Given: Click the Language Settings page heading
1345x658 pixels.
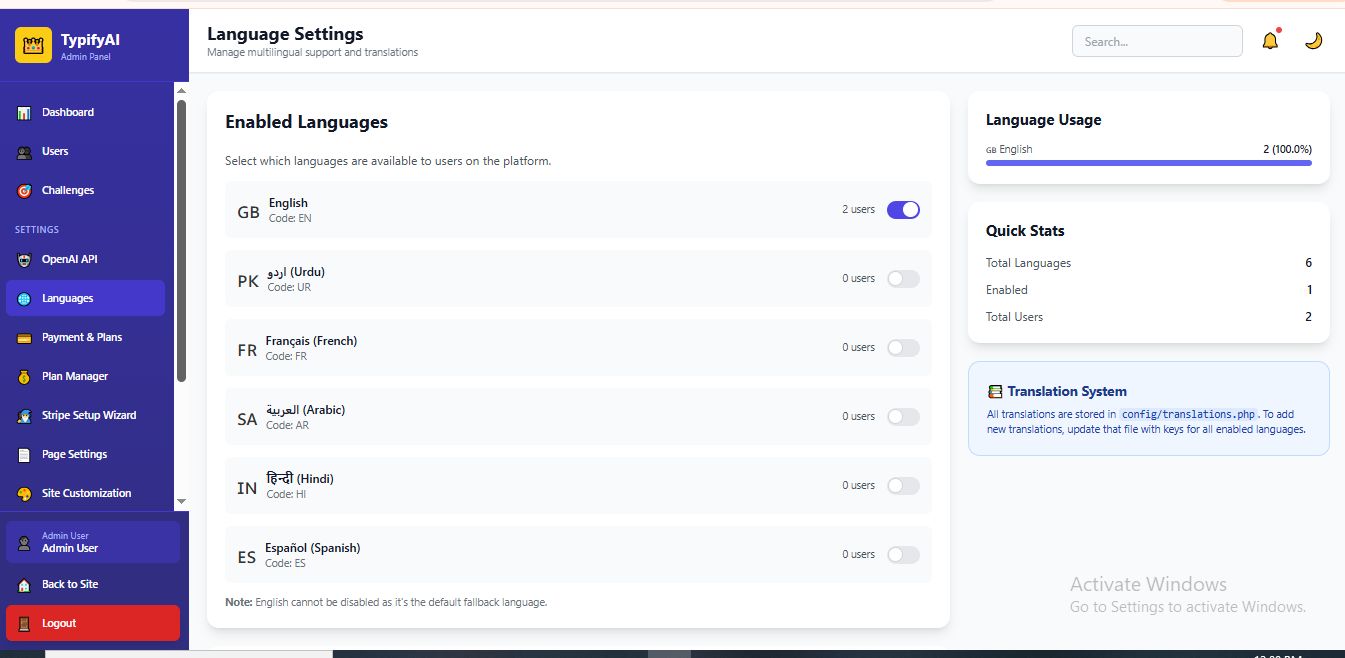Looking at the screenshot, I should point(285,34).
